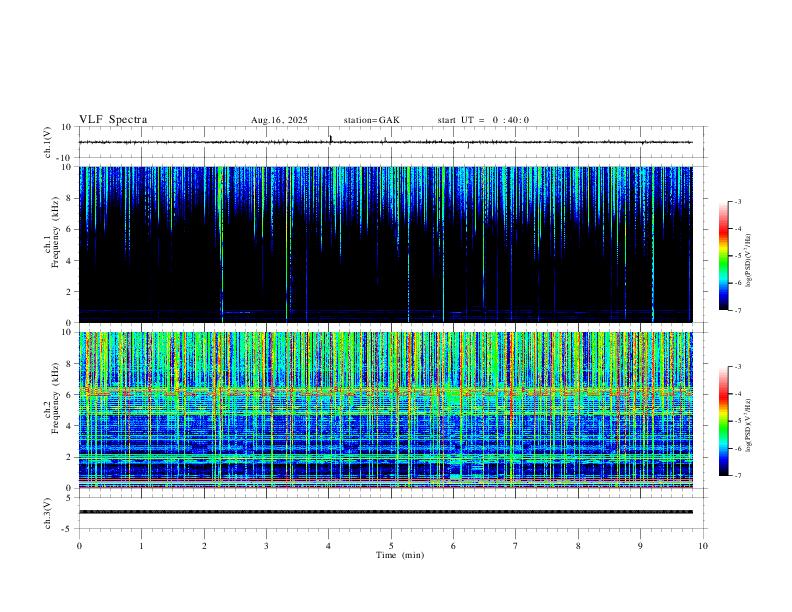792x612 pixels.
Task: Click the "ch.3(V)" axis label
Action: point(48,513)
